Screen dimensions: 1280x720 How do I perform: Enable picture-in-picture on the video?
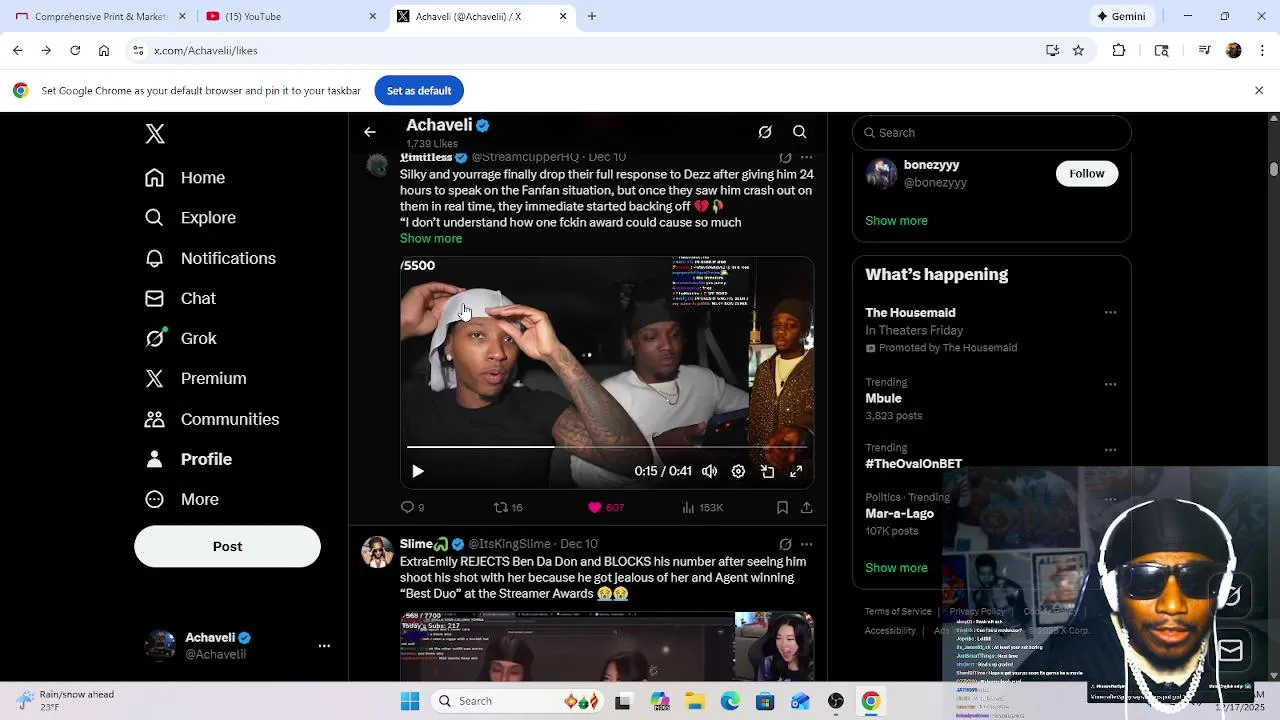coord(767,471)
